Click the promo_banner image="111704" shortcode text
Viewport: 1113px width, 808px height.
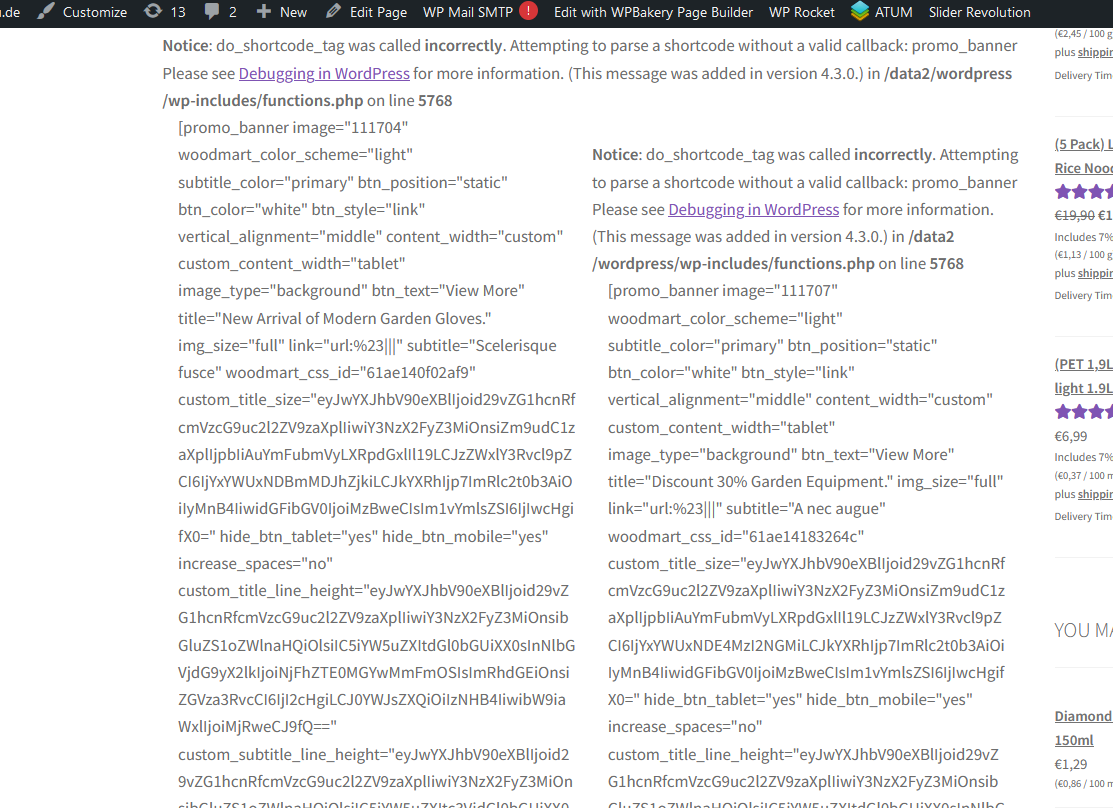[x=293, y=128]
